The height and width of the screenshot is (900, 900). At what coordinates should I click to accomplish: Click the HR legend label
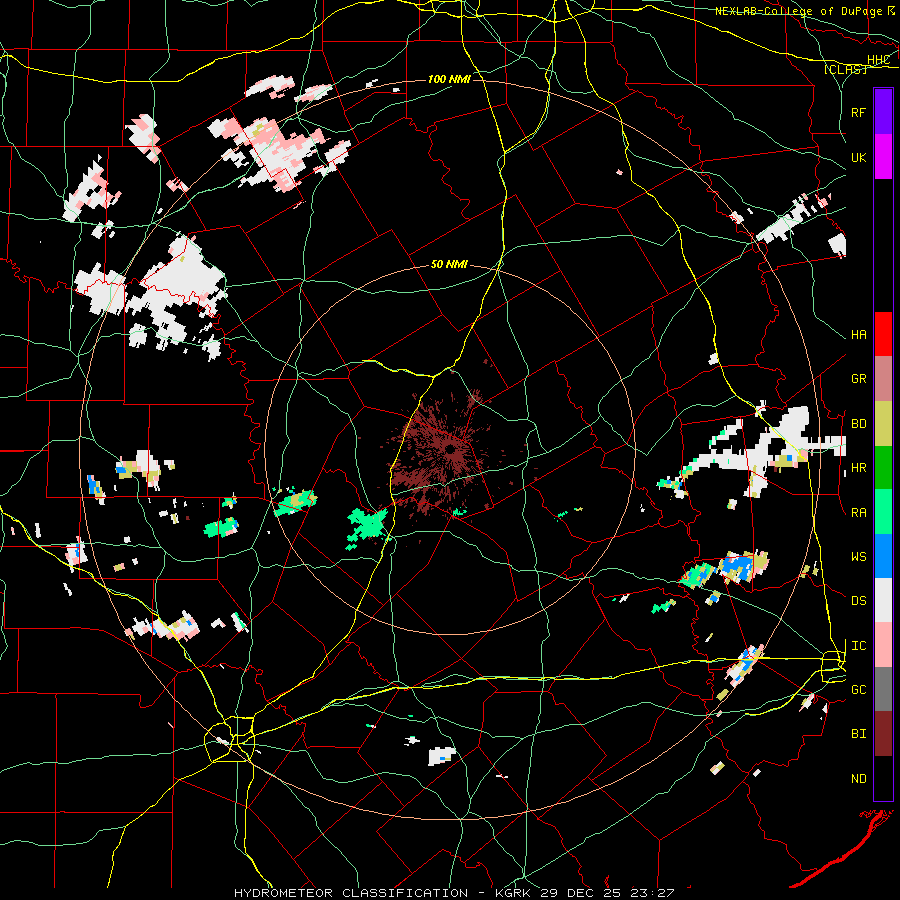[x=858, y=468]
